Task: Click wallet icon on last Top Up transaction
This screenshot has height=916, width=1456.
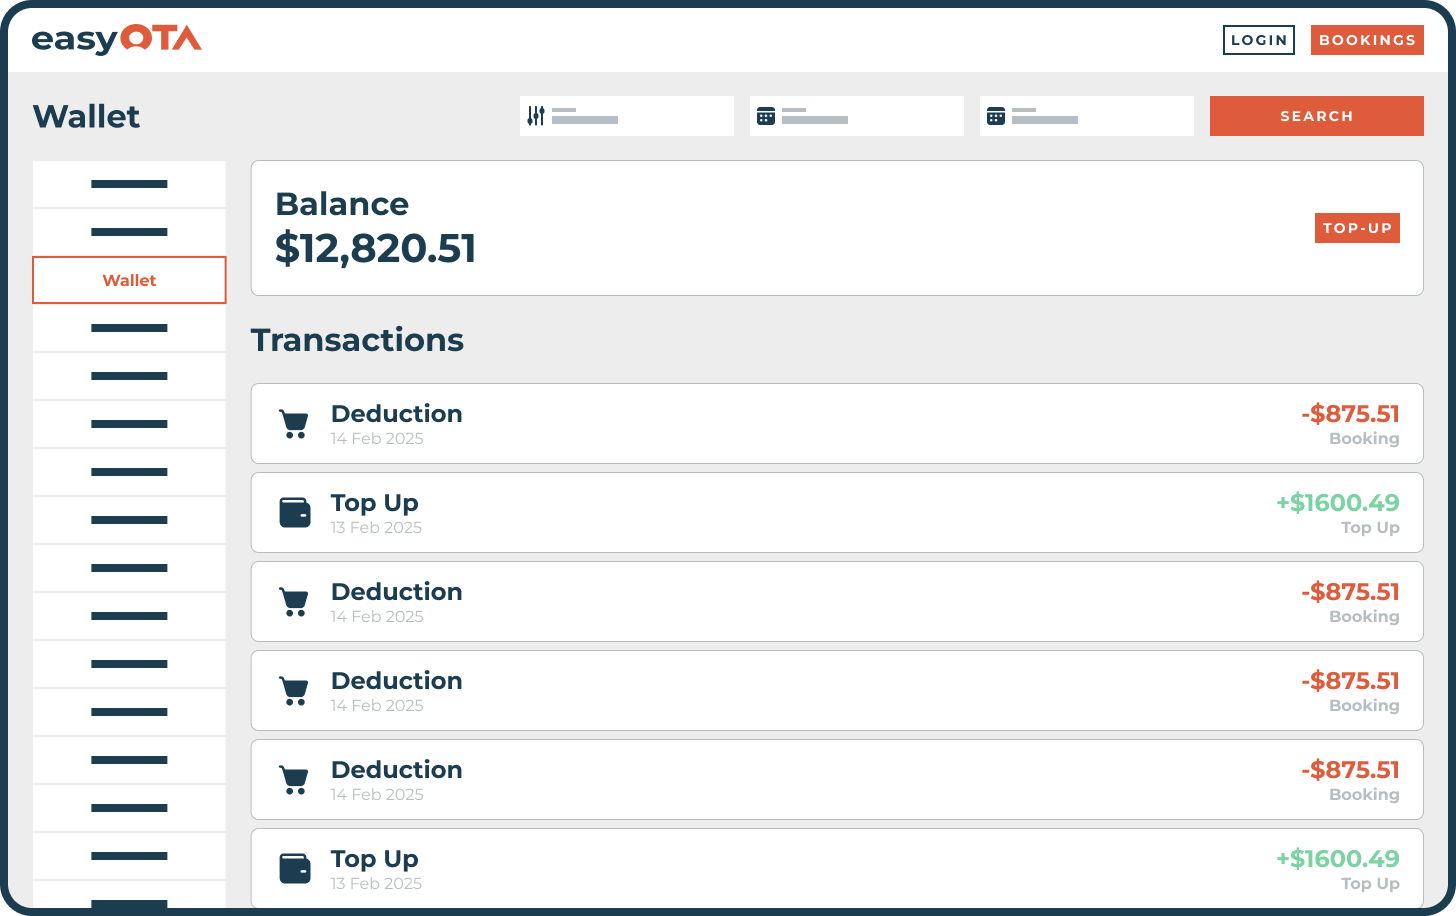Action: pyautogui.click(x=294, y=869)
